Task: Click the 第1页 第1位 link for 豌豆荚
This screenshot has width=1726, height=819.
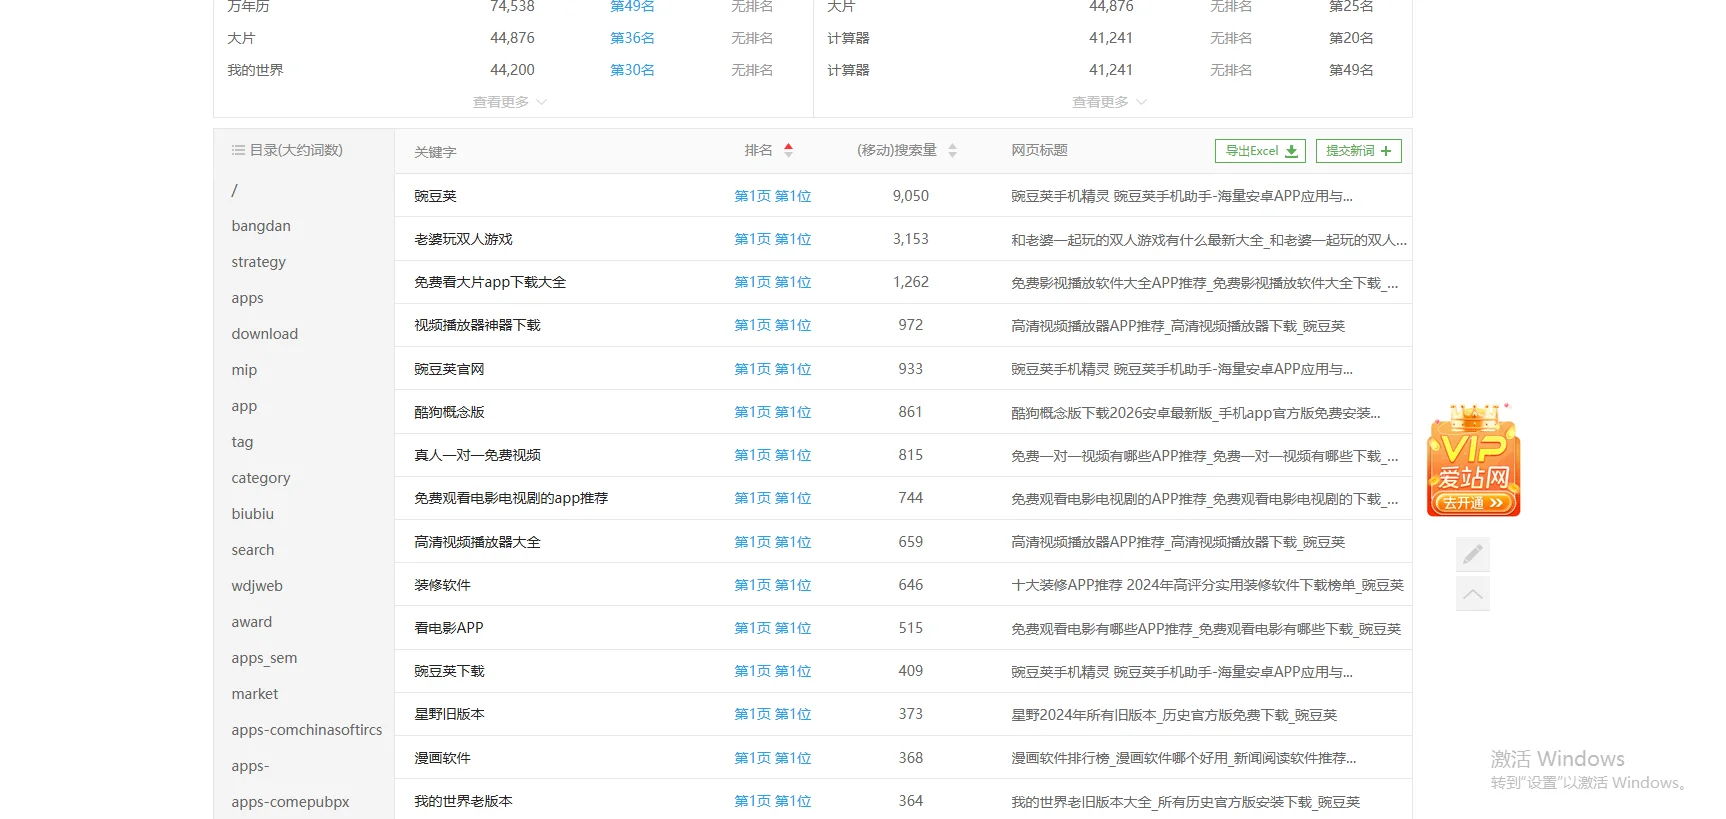Action: 773,196
